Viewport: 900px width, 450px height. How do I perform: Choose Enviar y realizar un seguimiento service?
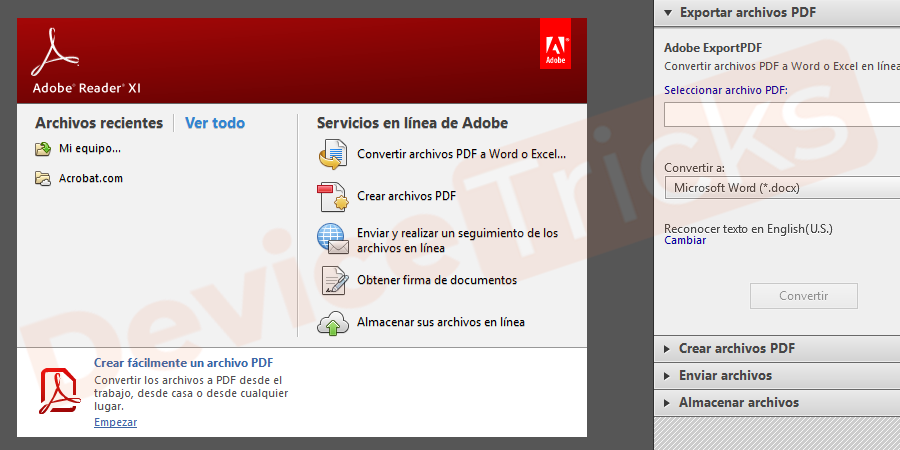[x=457, y=240]
